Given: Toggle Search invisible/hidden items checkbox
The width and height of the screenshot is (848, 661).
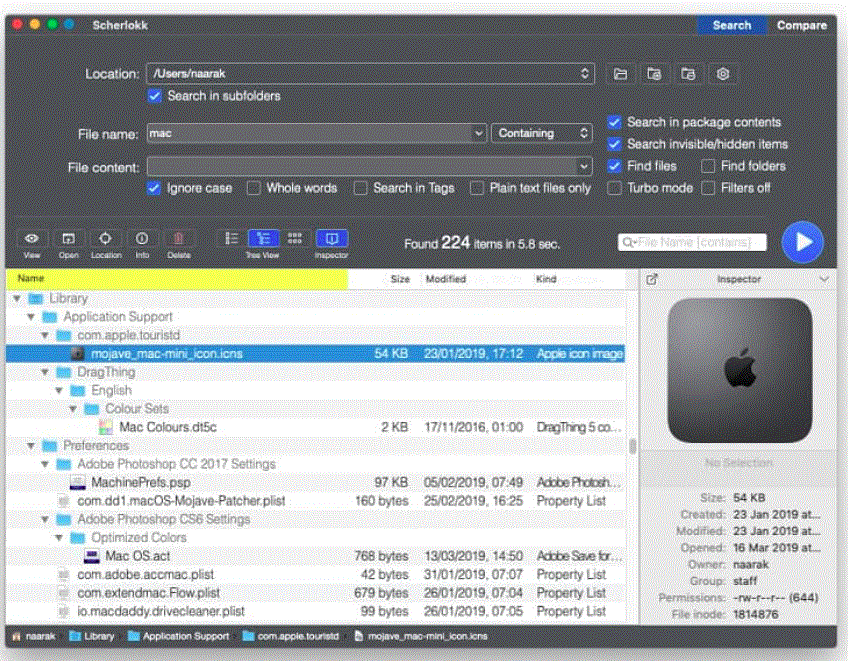Looking at the screenshot, I should click(614, 144).
